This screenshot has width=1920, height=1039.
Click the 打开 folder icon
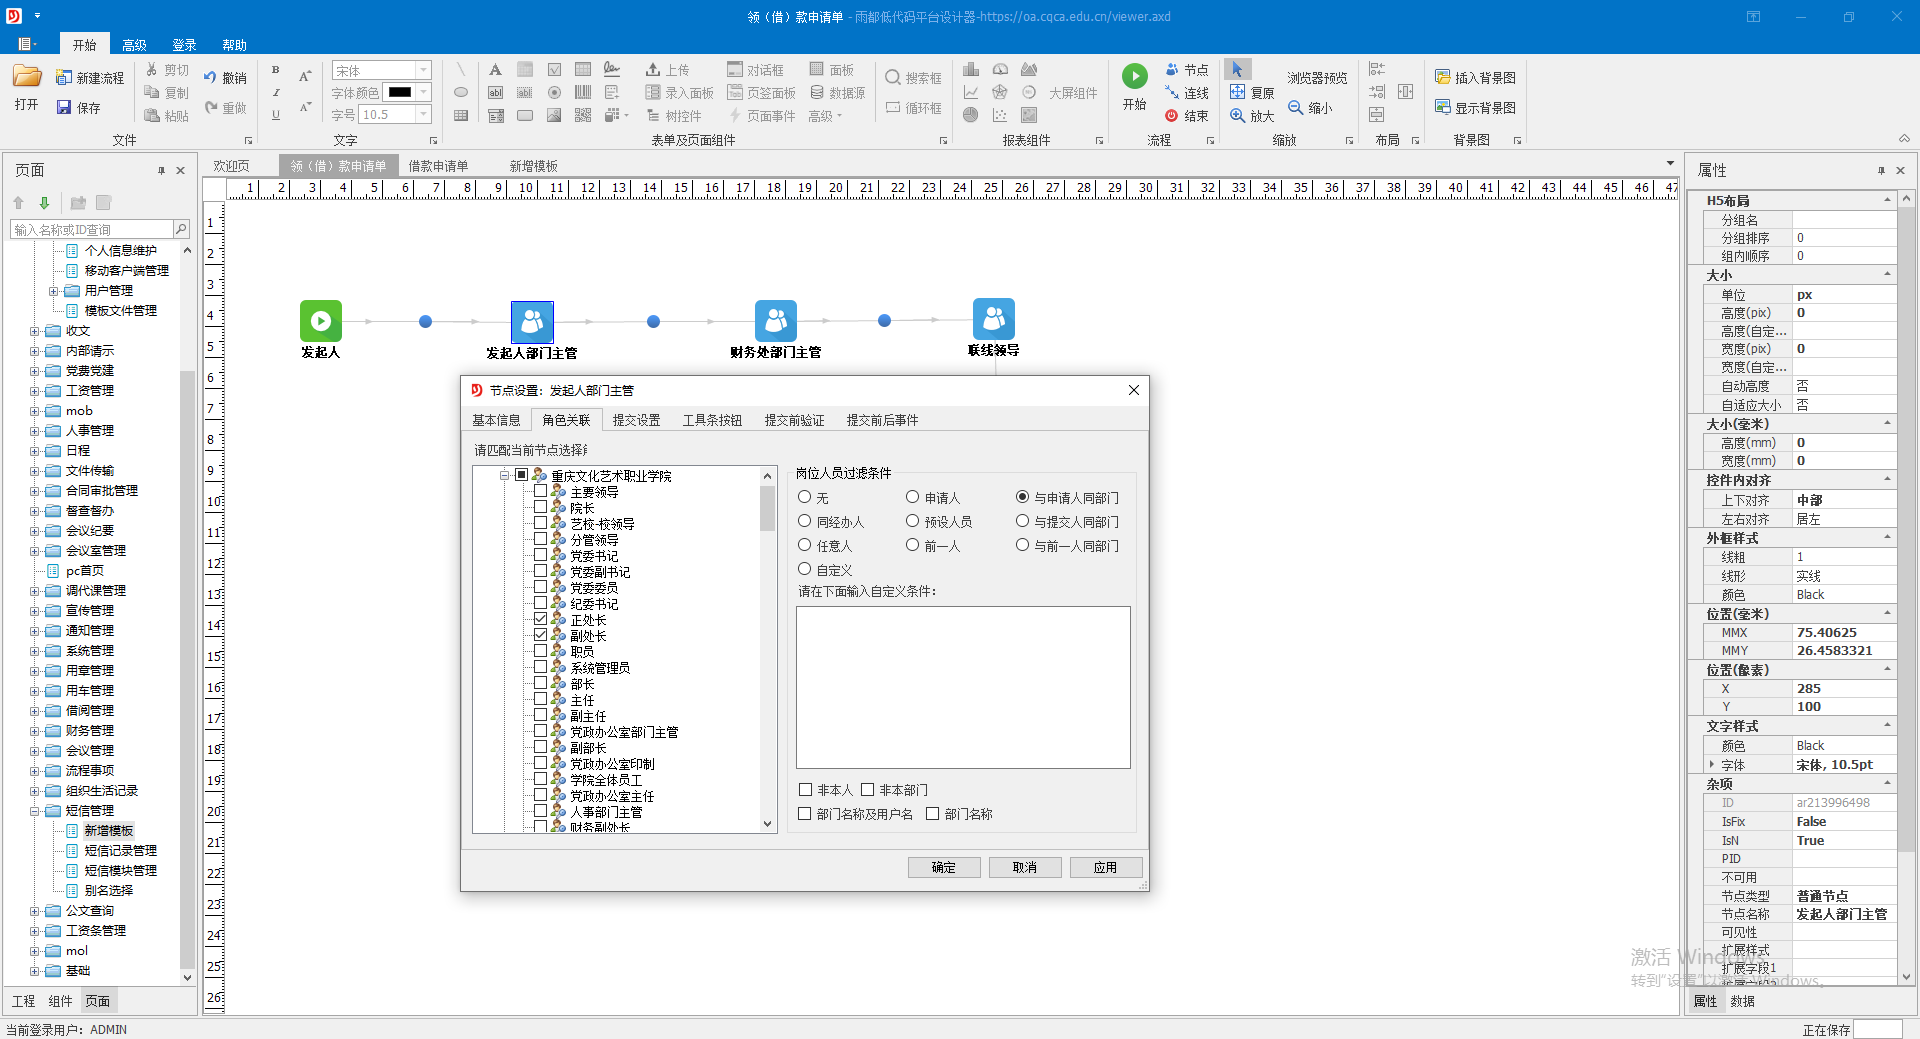27,77
